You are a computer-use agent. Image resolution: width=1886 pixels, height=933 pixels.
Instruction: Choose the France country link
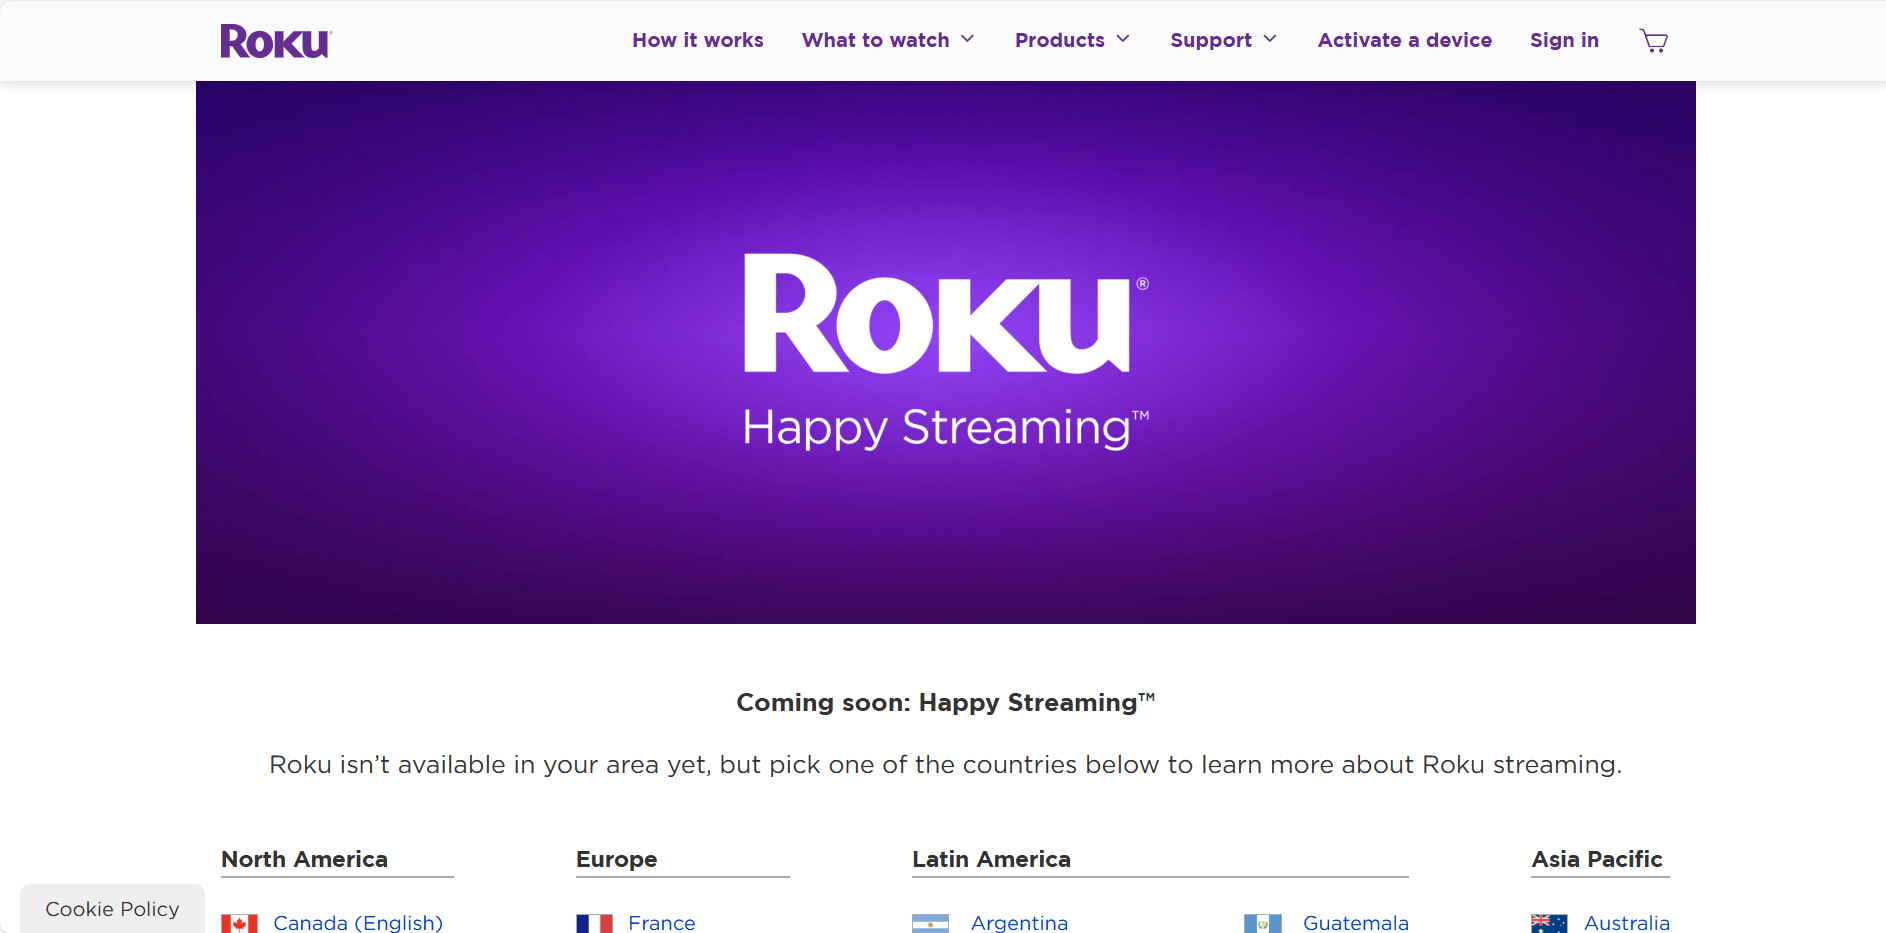(x=662, y=922)
